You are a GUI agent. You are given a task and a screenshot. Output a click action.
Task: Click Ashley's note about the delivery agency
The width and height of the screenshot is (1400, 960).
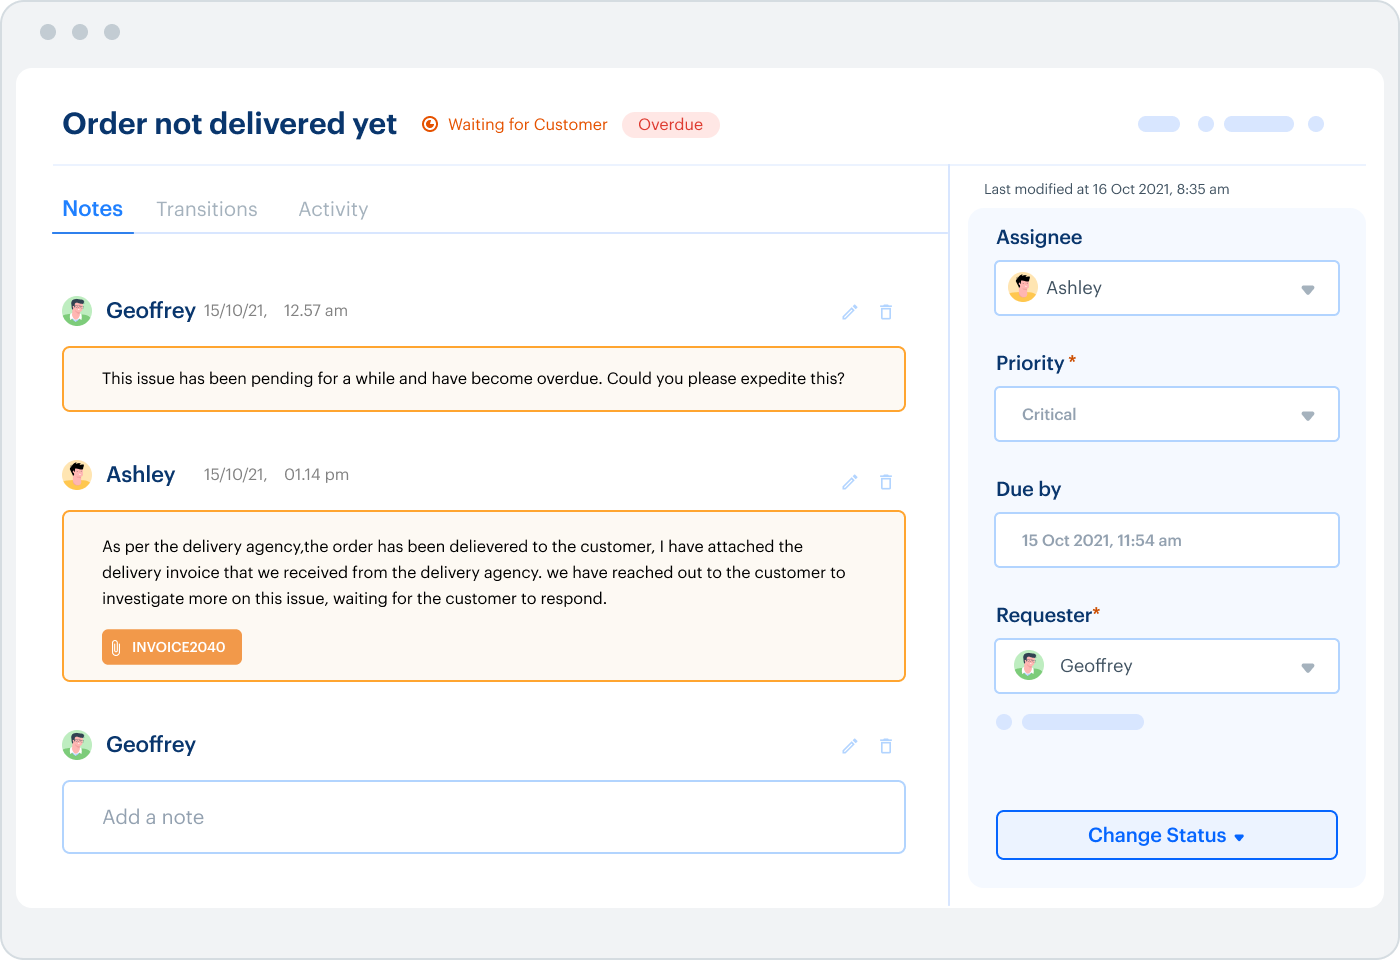[474, 572]
